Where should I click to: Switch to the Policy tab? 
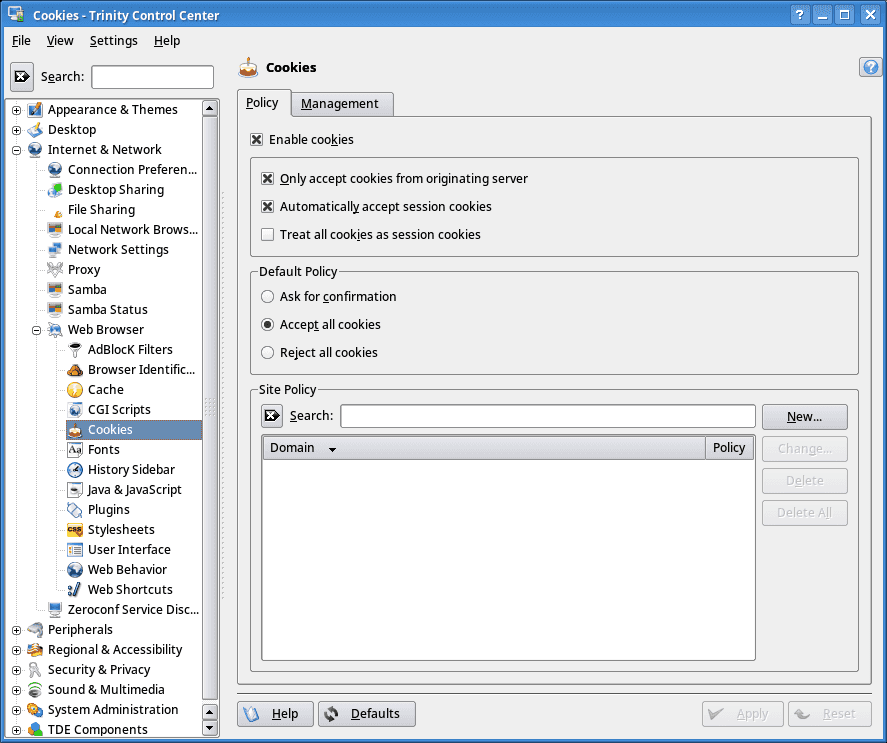click(262, 103)
